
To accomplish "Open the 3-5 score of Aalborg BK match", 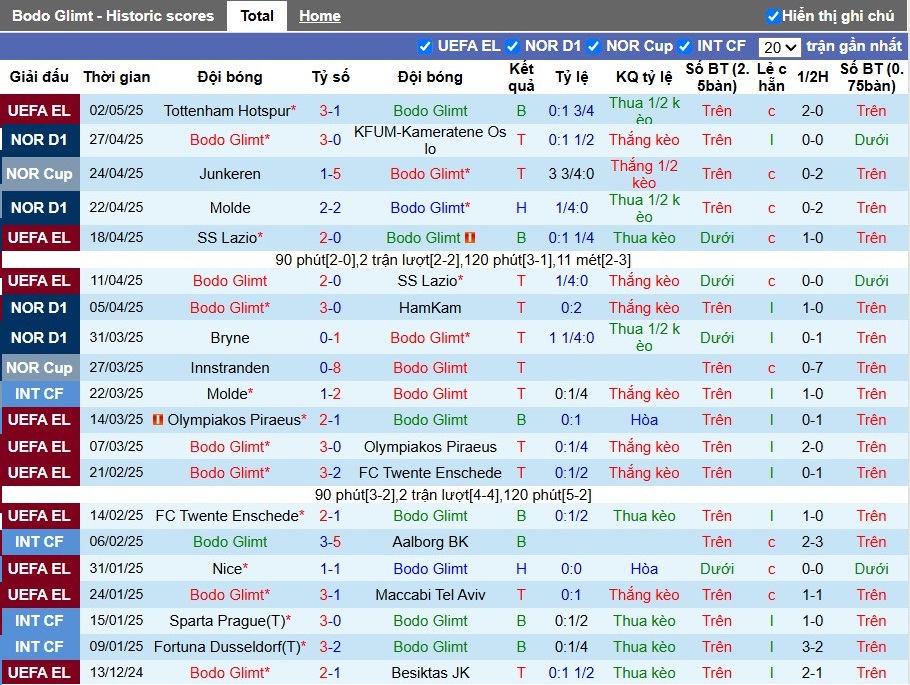I will [330, 542].
